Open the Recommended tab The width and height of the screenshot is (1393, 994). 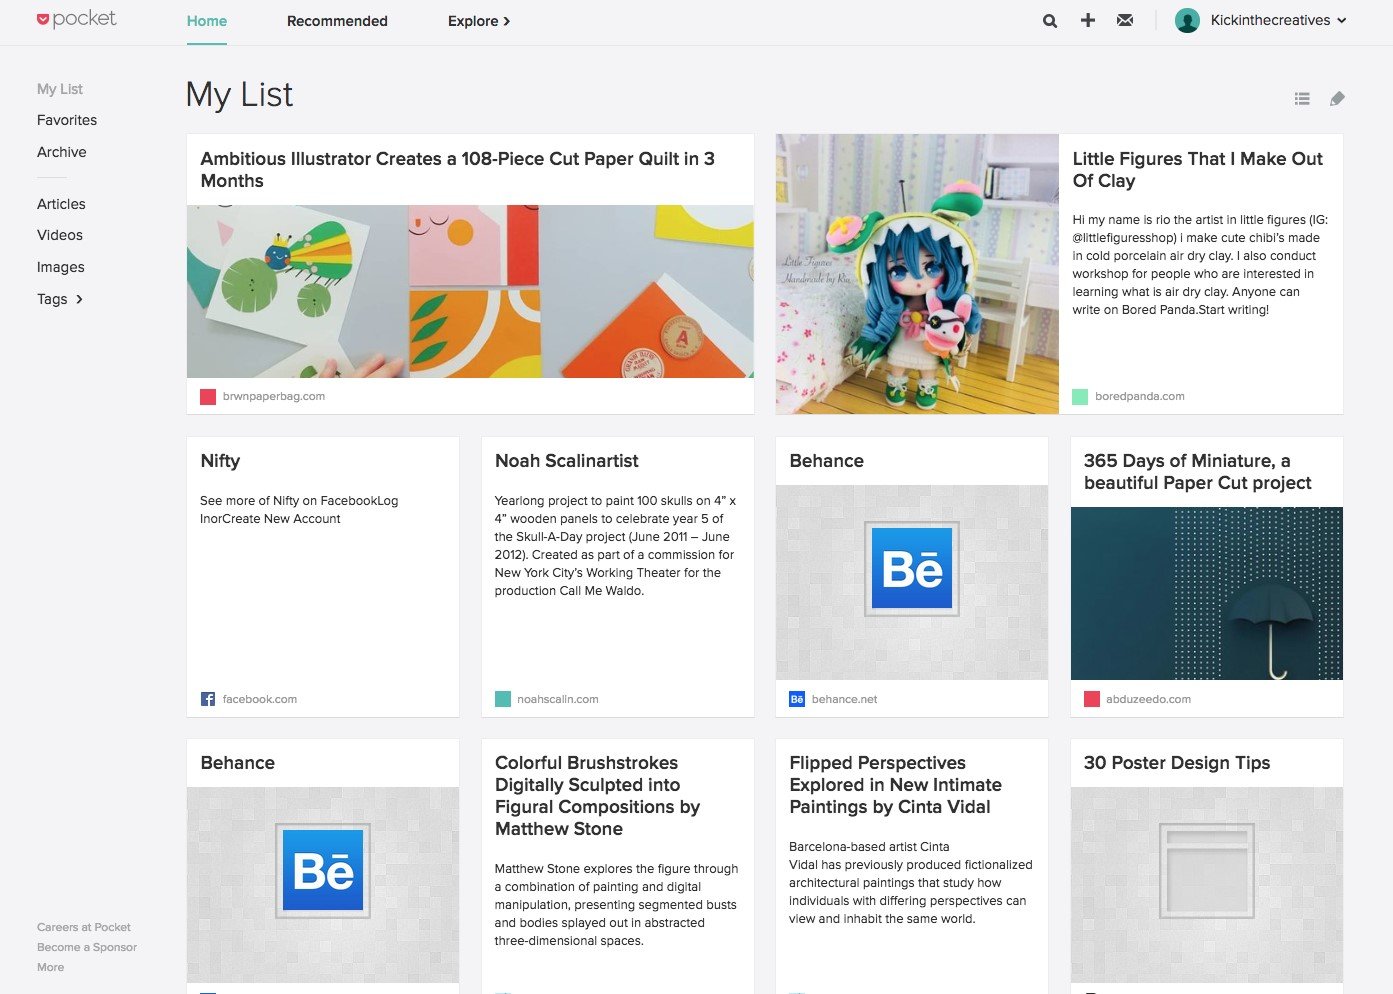(x=337, y=21)
